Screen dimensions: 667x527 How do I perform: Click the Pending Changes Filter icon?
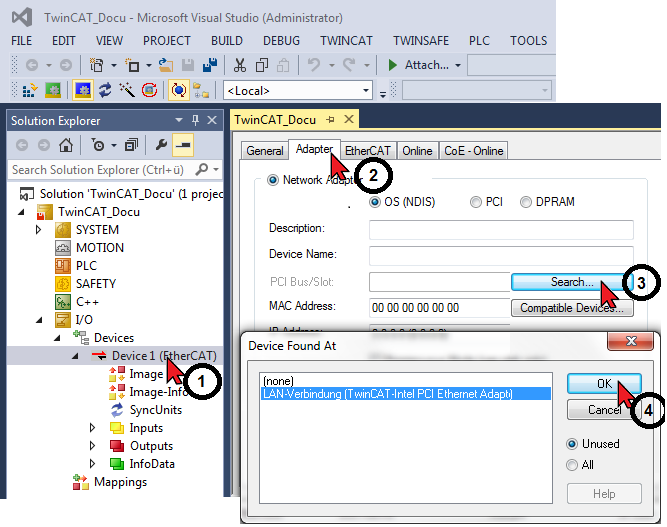[x=98, y=145]
